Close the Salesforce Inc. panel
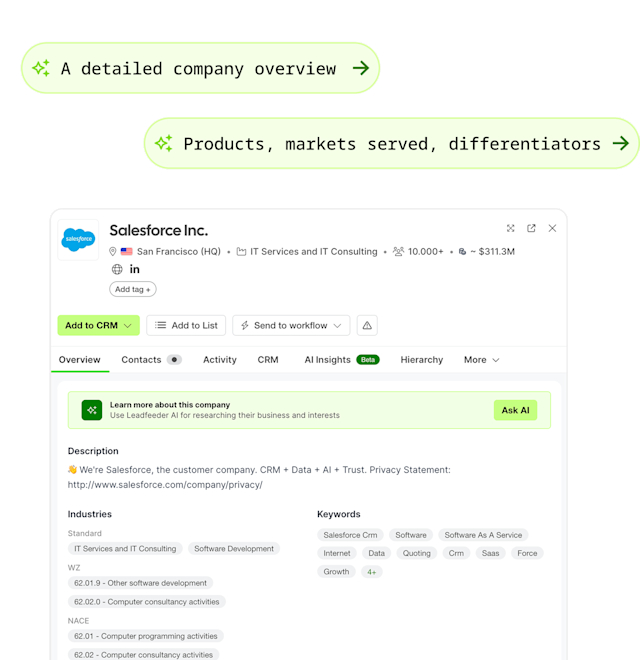 click(552, 228)
